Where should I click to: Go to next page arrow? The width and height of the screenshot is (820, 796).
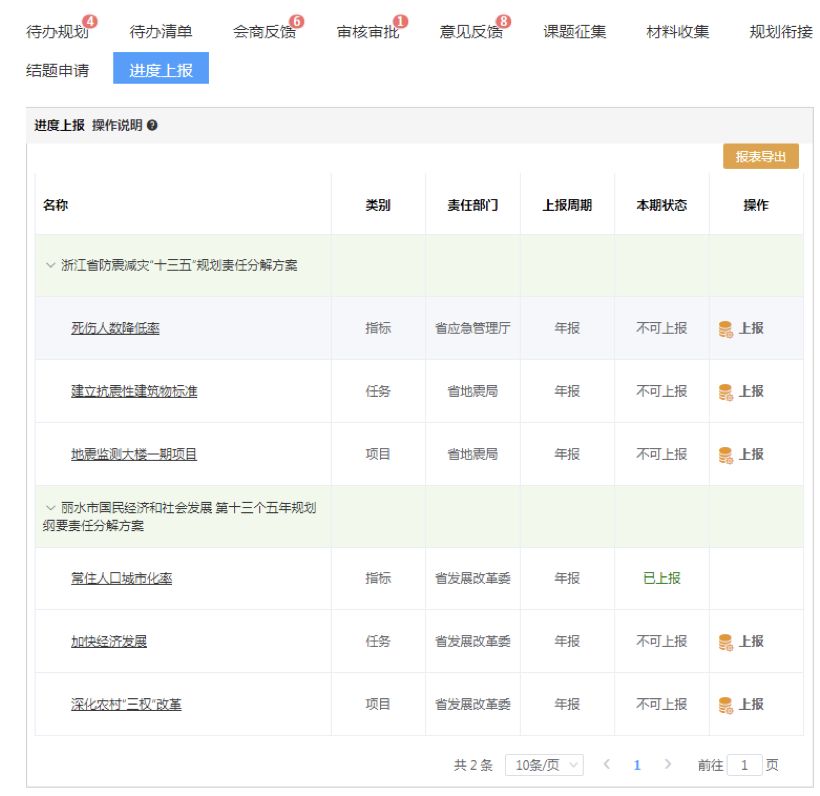pyautogui.click(x=668, y=765)
